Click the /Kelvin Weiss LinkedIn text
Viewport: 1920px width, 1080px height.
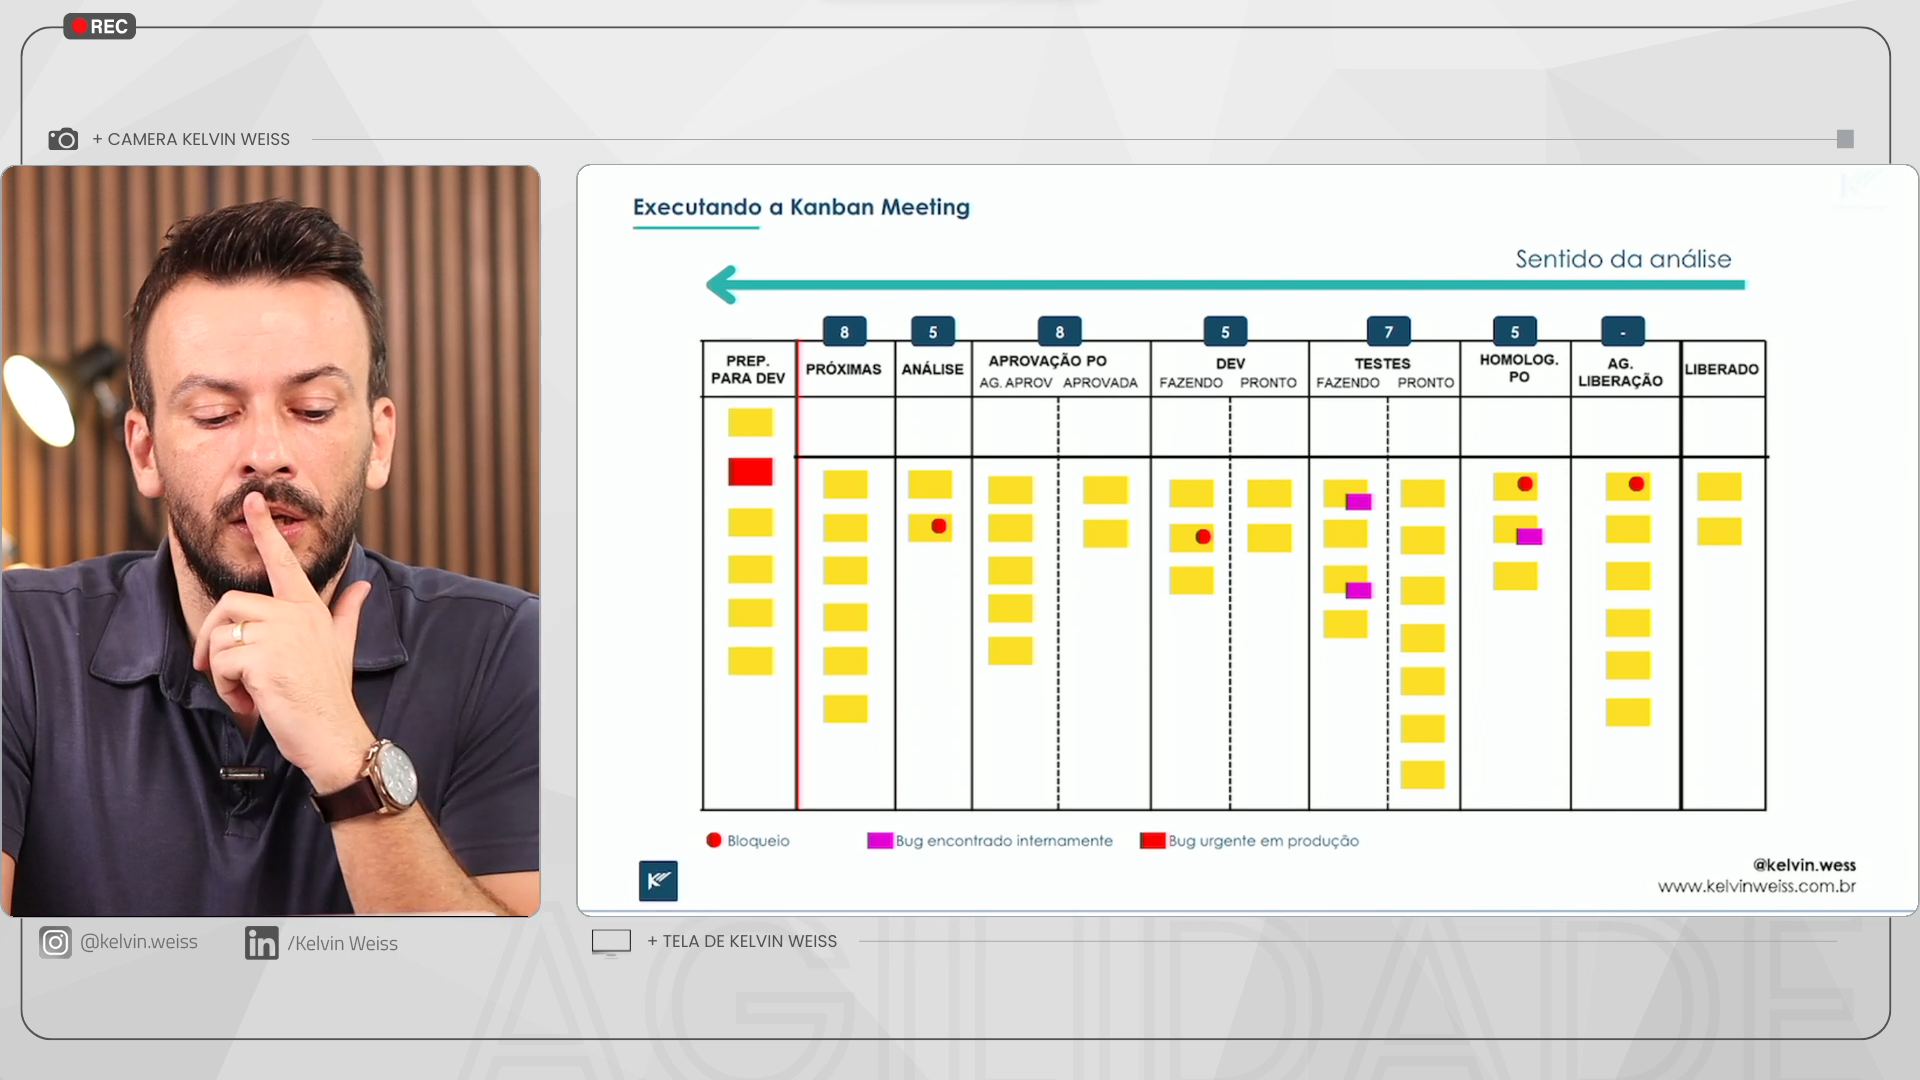click(x=342, y=943)
